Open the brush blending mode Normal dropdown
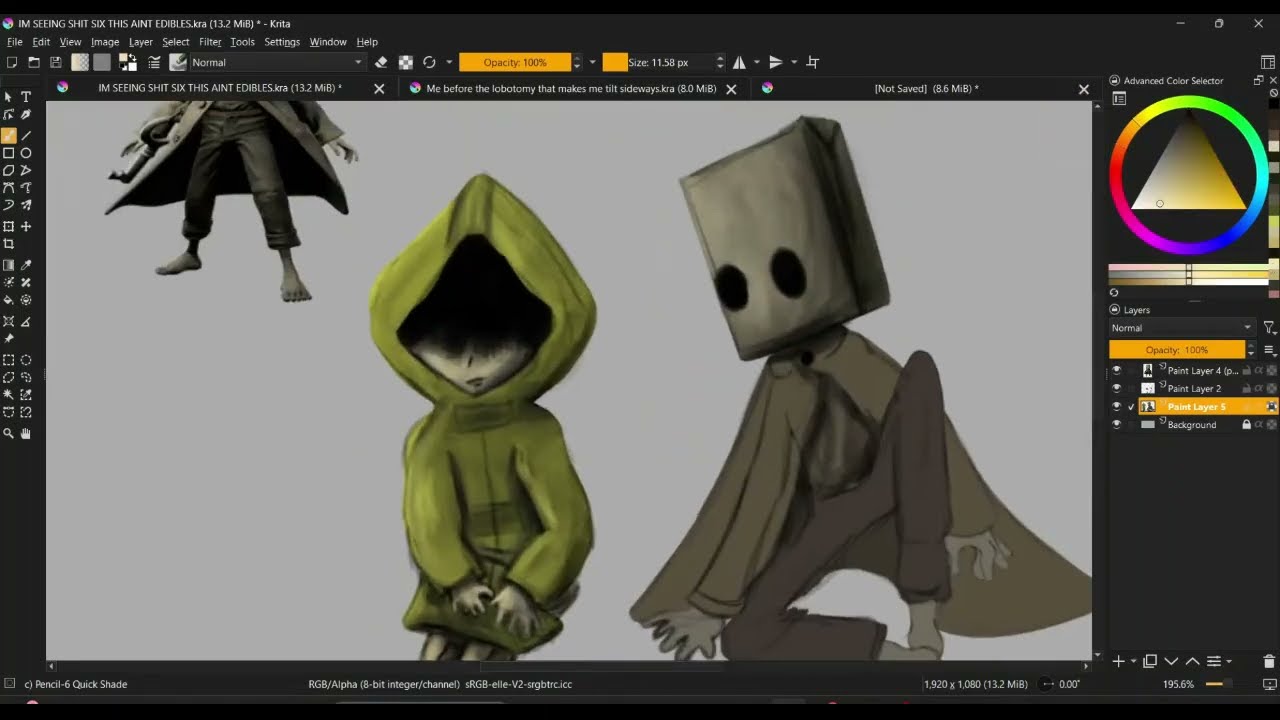The width and height of the screenshot is (1280, 720). tap(277, 62)
